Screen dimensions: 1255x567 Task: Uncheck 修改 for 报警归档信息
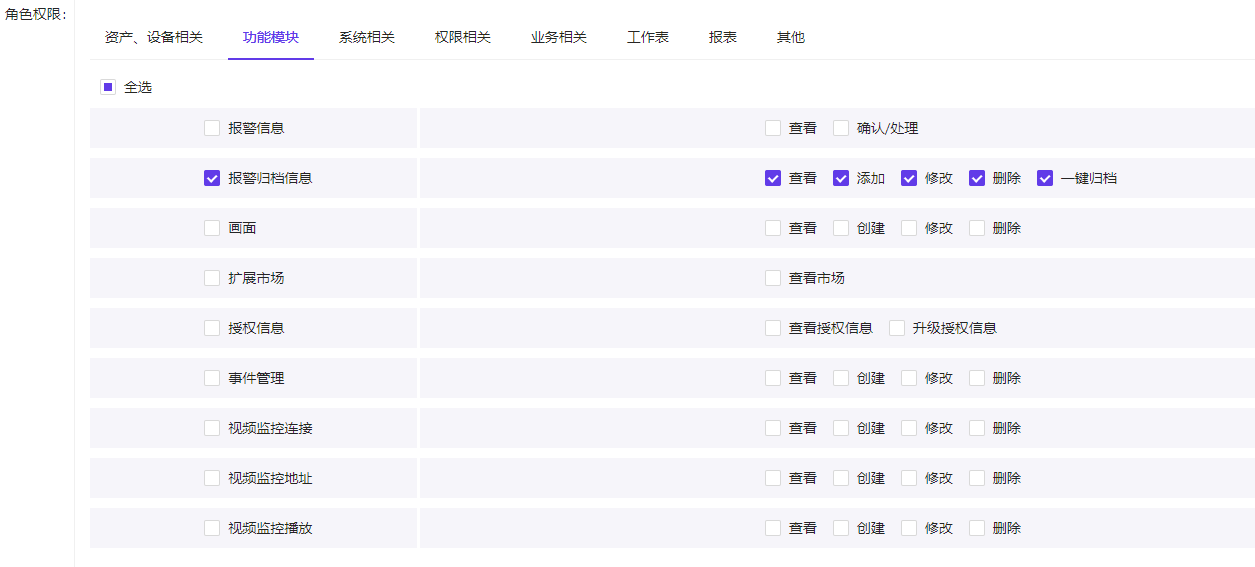tap(909, 178)
